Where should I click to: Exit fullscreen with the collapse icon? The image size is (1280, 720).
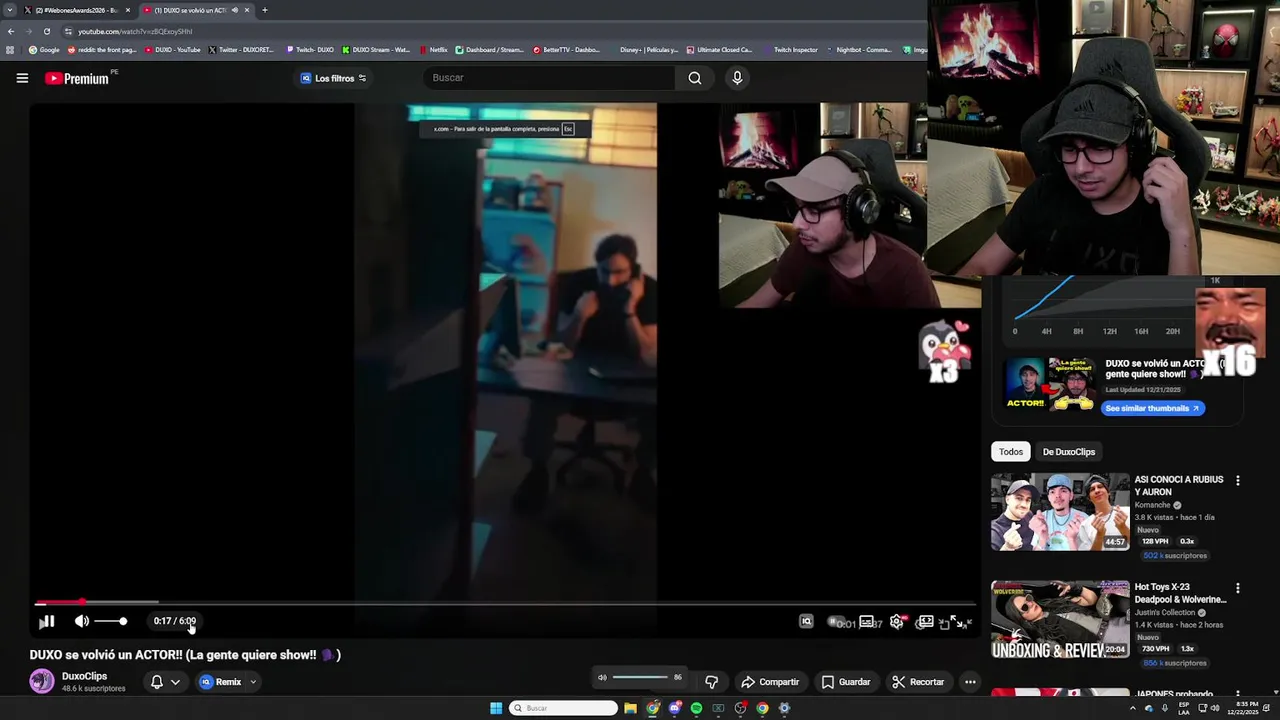[x=963, y=622]
